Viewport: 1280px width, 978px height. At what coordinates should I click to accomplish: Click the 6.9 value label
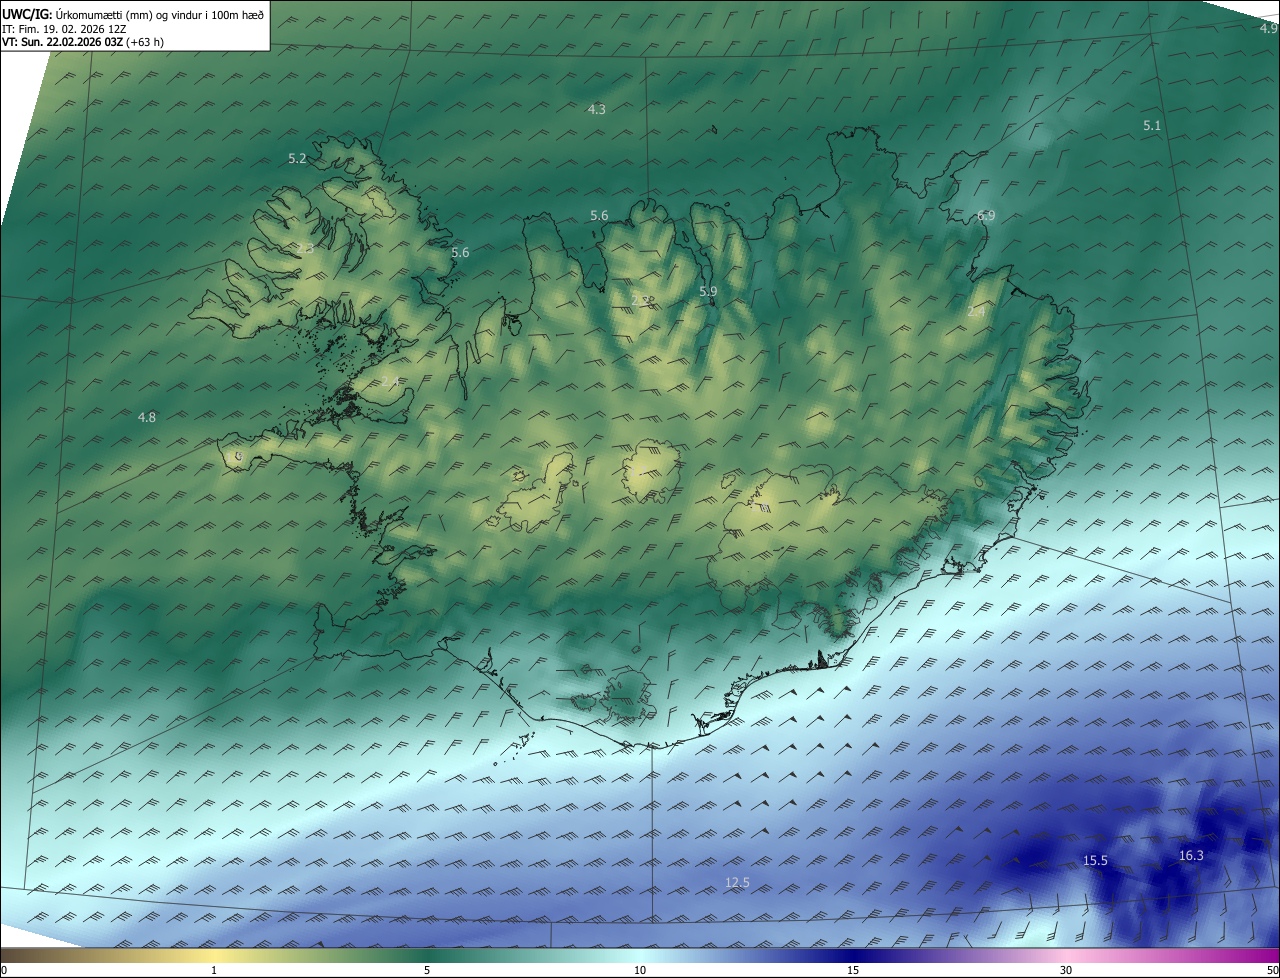pos(986,216)
